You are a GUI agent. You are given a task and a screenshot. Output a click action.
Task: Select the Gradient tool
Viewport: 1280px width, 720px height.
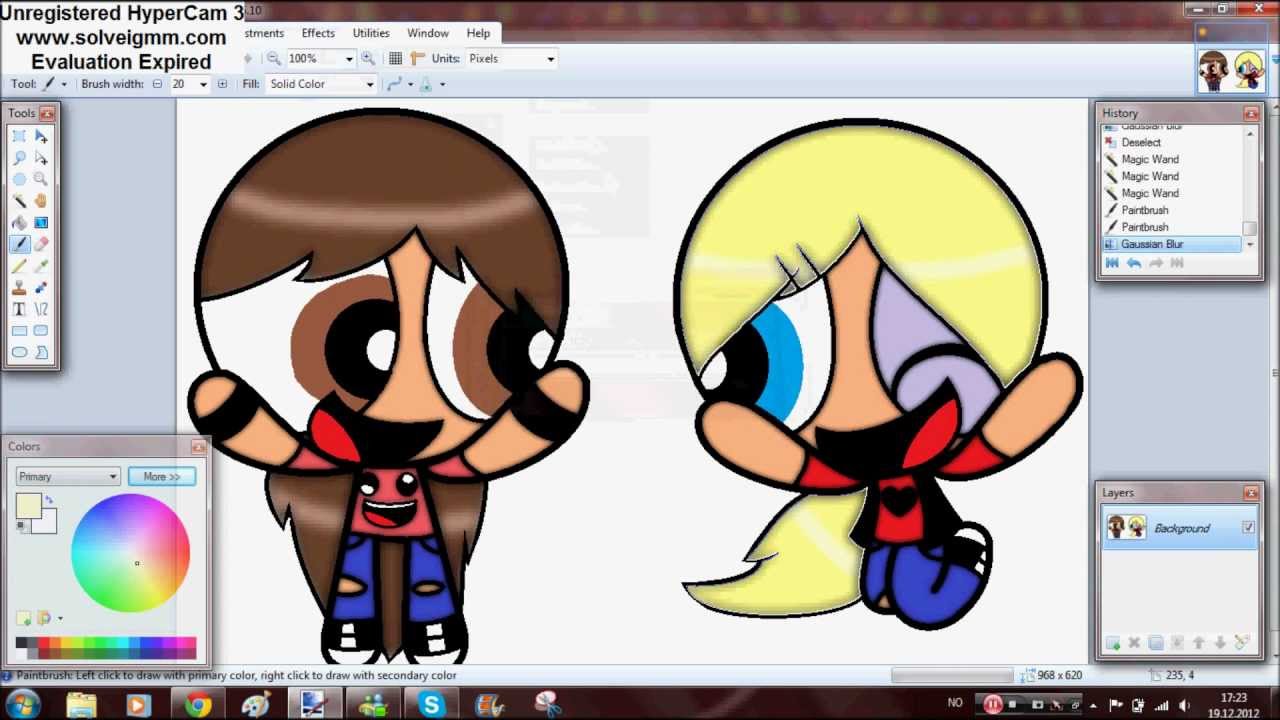tap(41, 222)
